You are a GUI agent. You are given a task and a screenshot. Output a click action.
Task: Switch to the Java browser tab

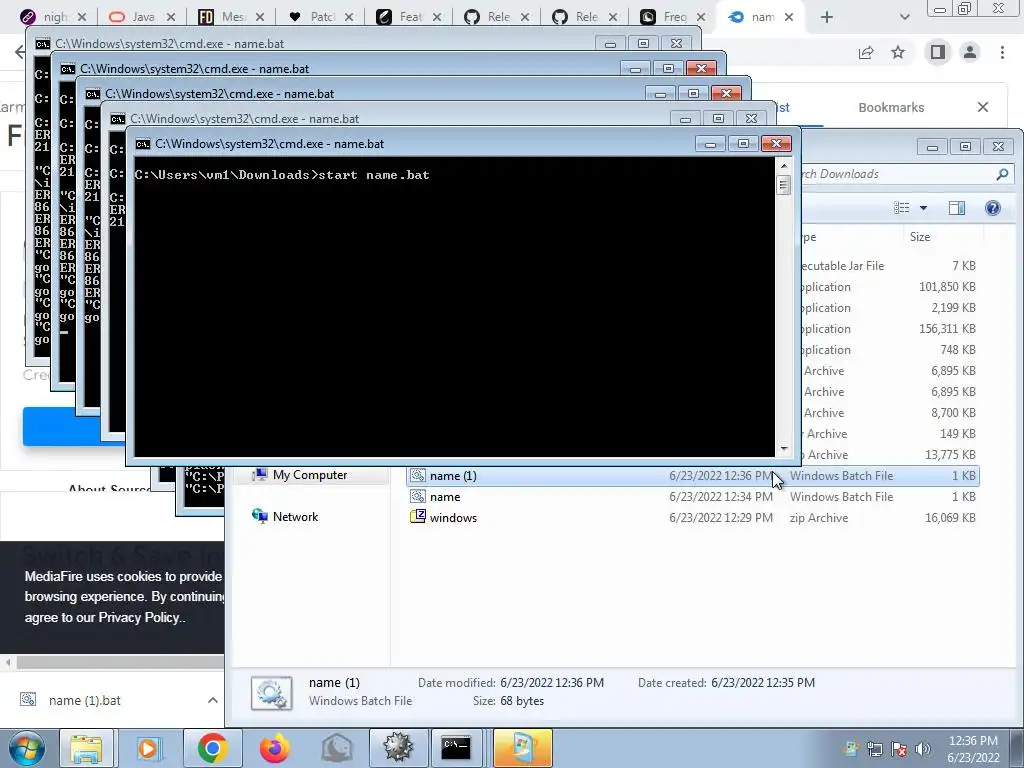(142, 17)
